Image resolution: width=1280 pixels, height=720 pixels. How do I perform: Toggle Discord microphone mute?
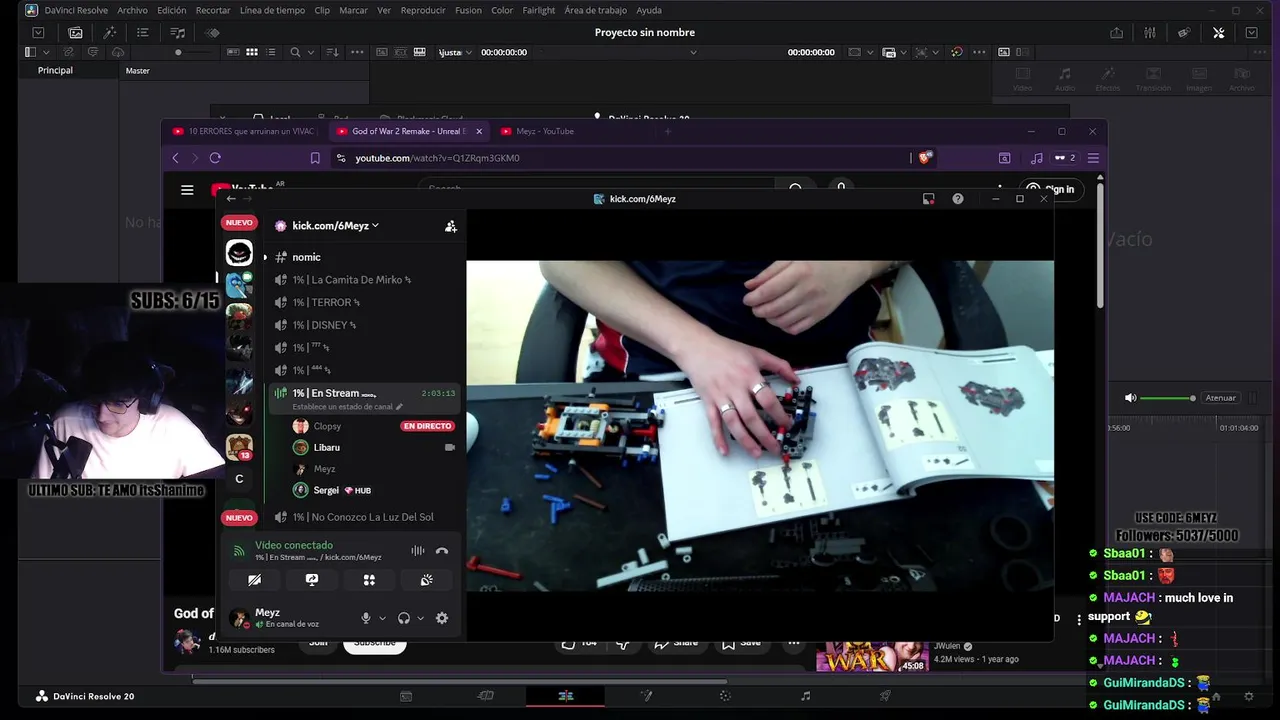pos(366,618)
